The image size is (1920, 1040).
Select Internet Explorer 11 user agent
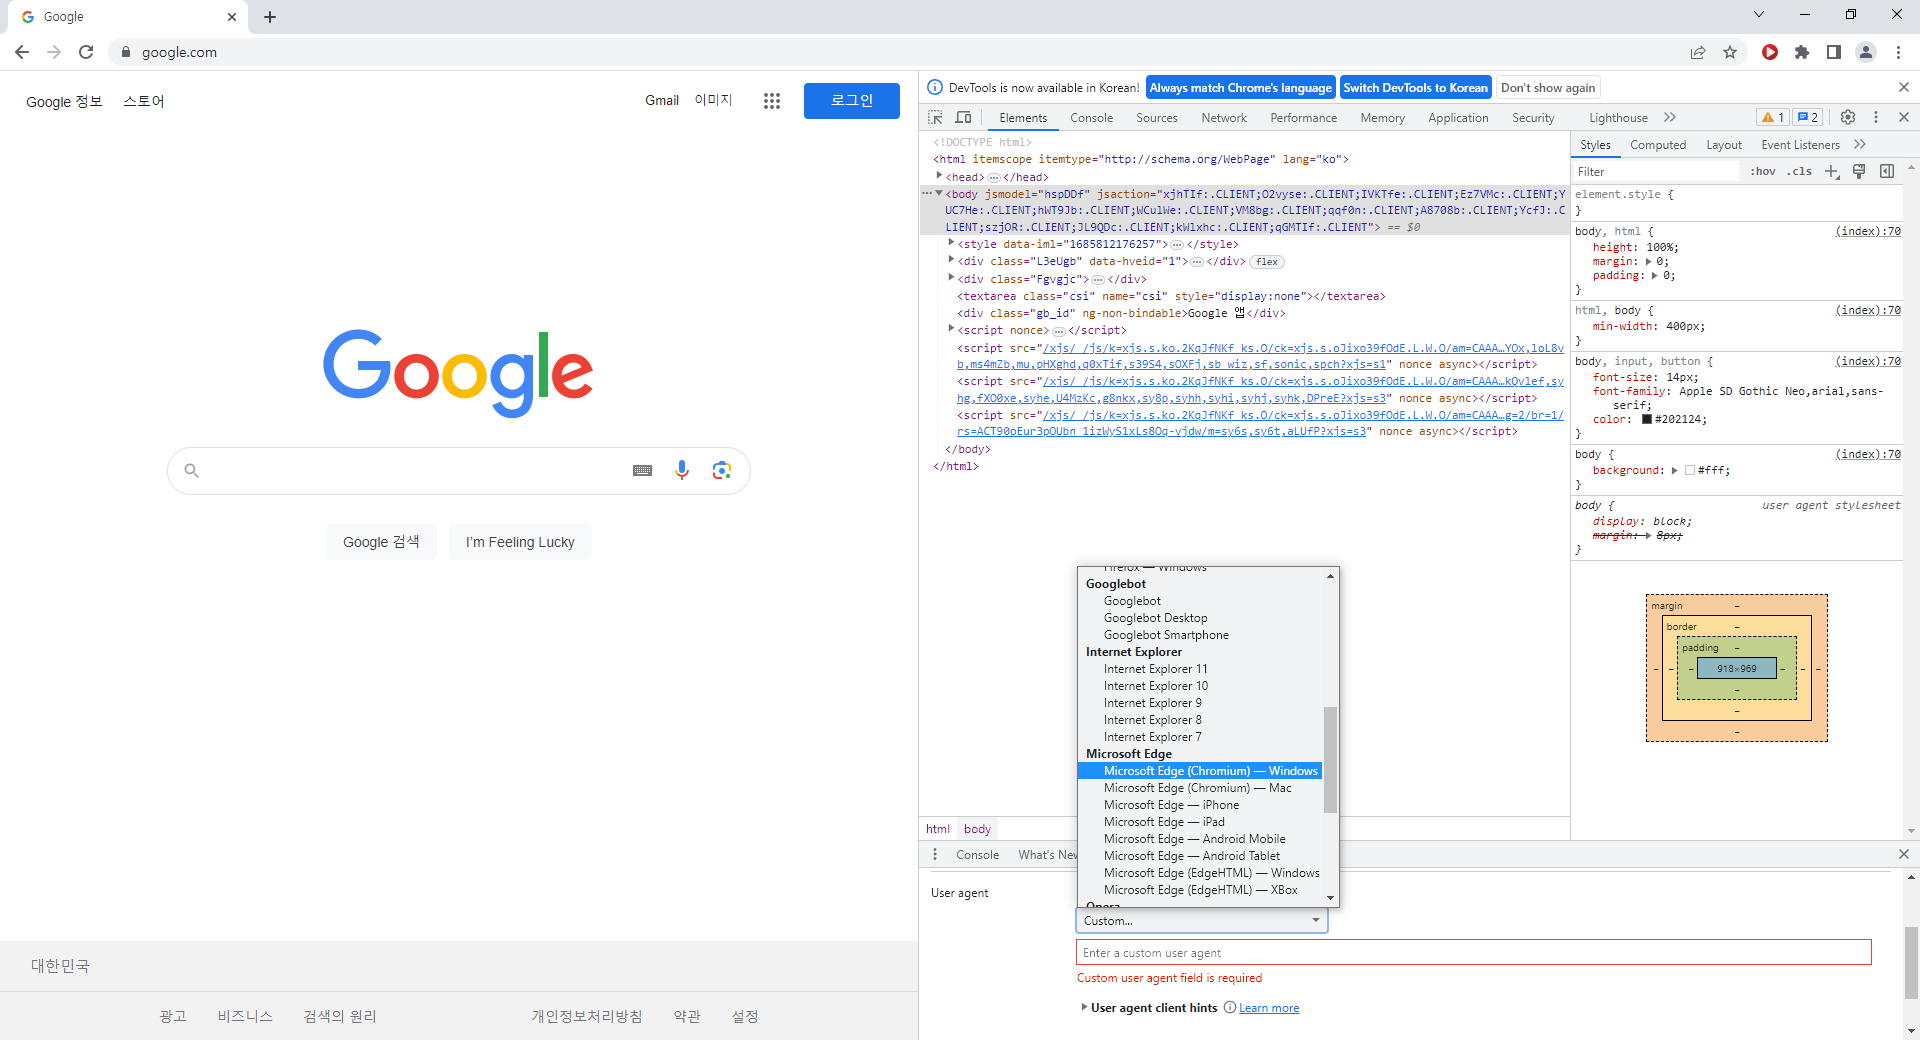[x=1156, y=669]
